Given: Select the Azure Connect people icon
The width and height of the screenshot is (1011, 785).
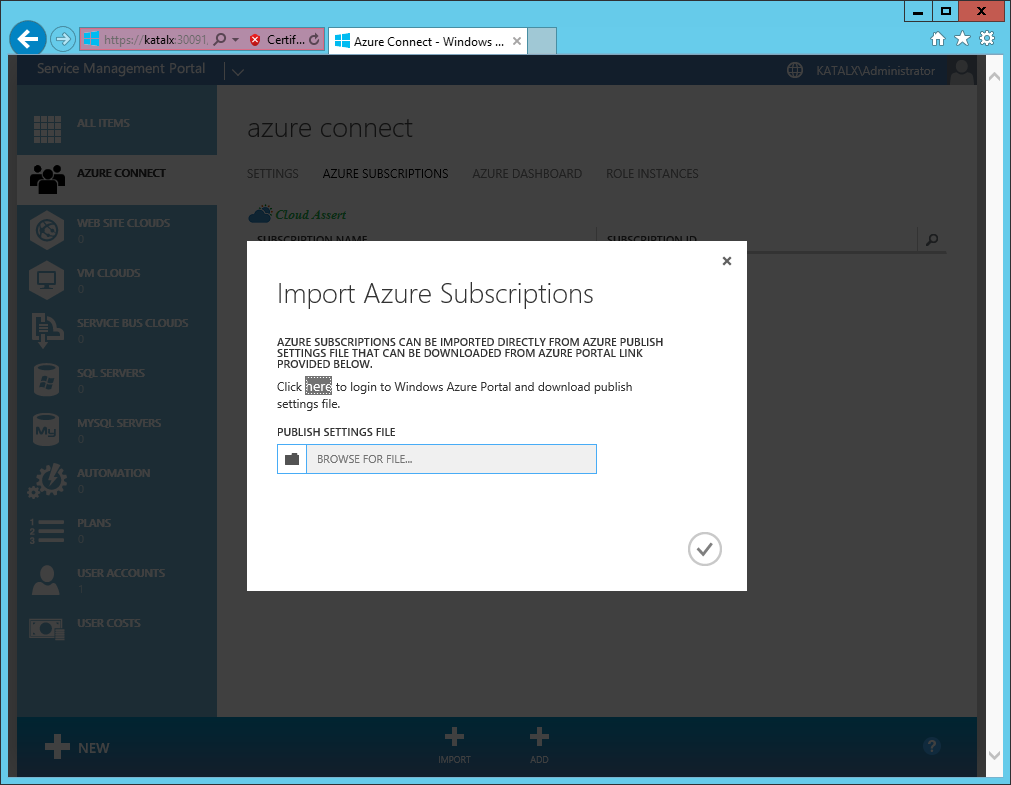Looking at the screenshot, I should click(47, 179).
